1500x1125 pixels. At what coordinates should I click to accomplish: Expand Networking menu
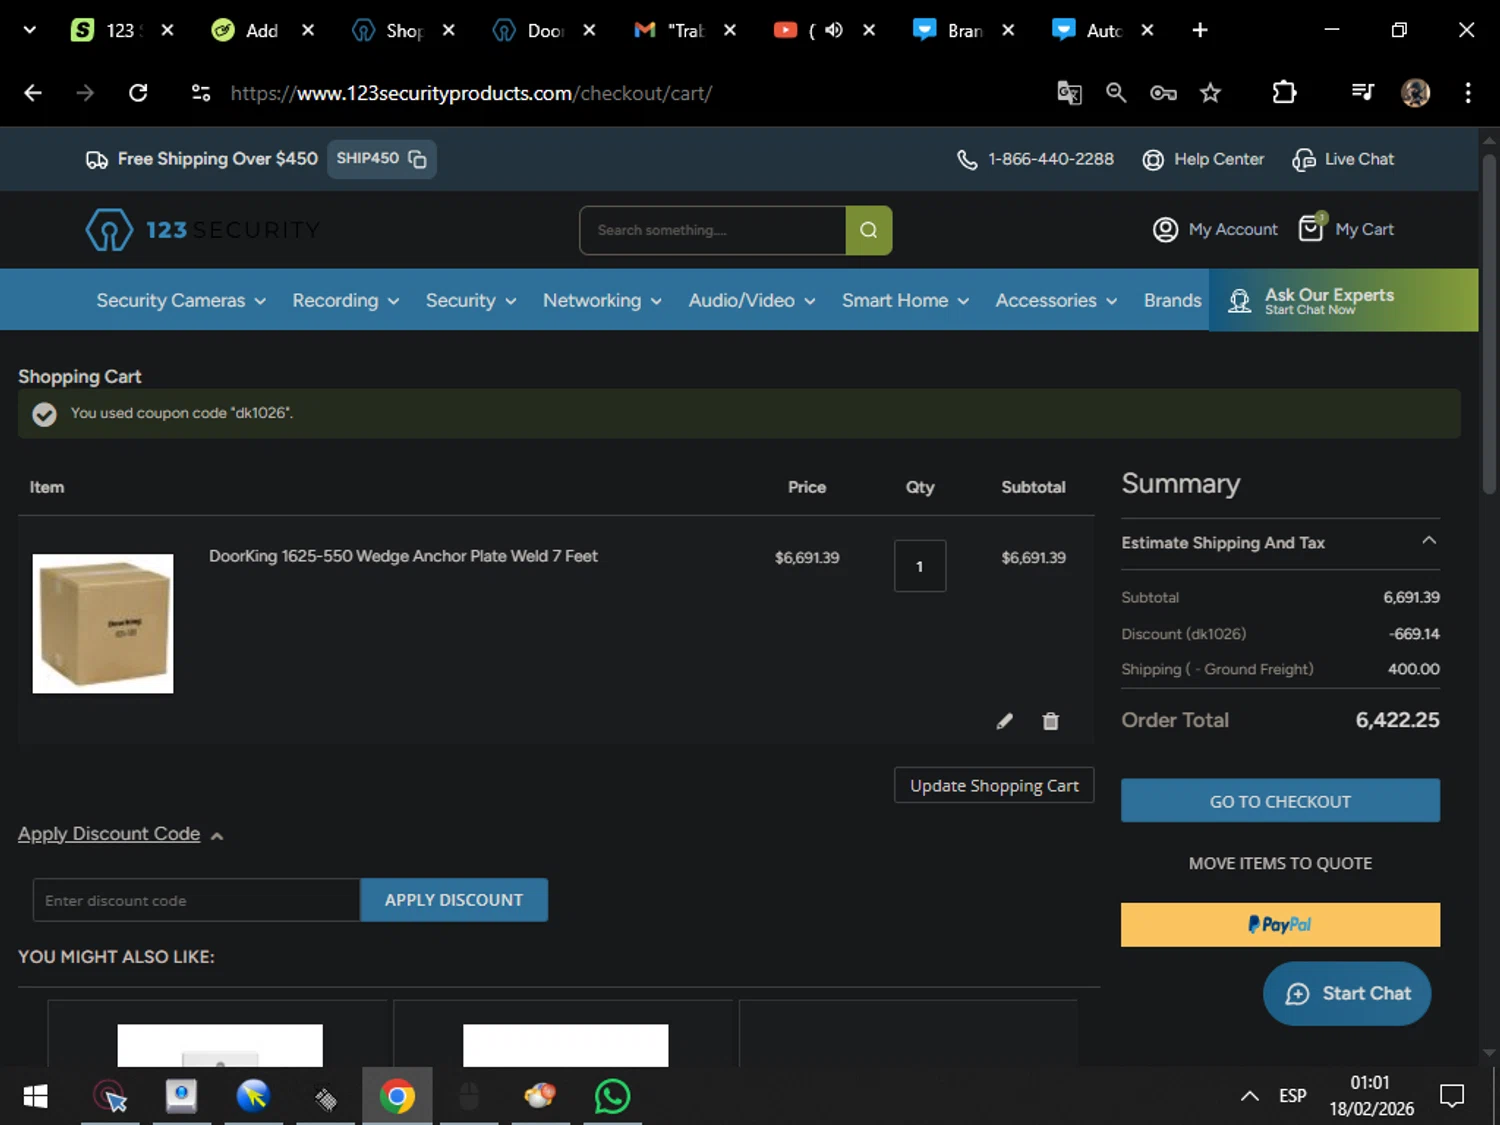point(602,300)
